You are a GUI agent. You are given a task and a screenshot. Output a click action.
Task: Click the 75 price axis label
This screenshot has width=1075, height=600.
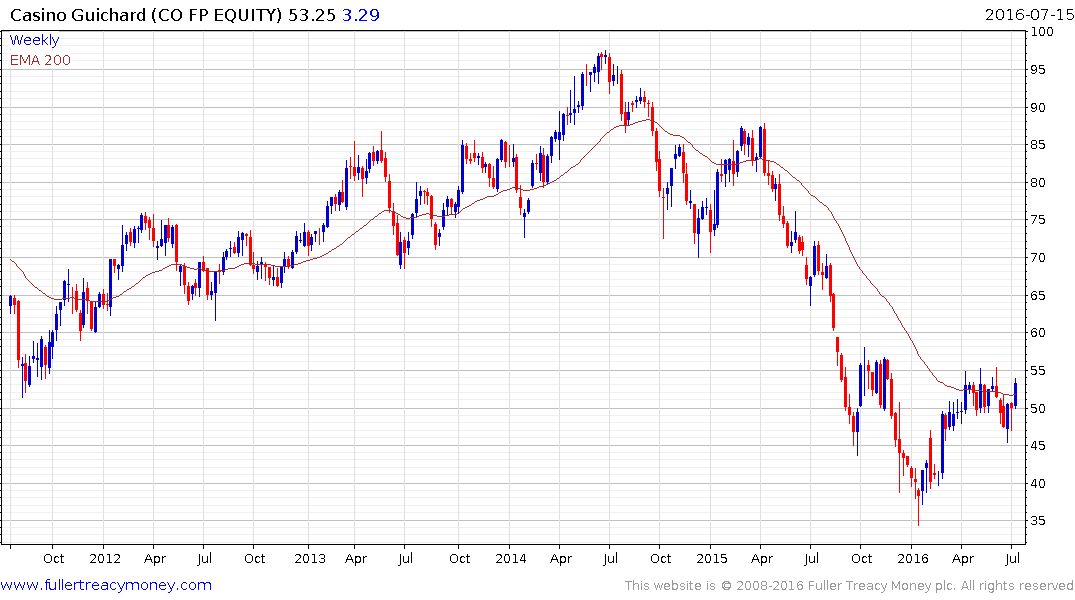coord(1038,220)
